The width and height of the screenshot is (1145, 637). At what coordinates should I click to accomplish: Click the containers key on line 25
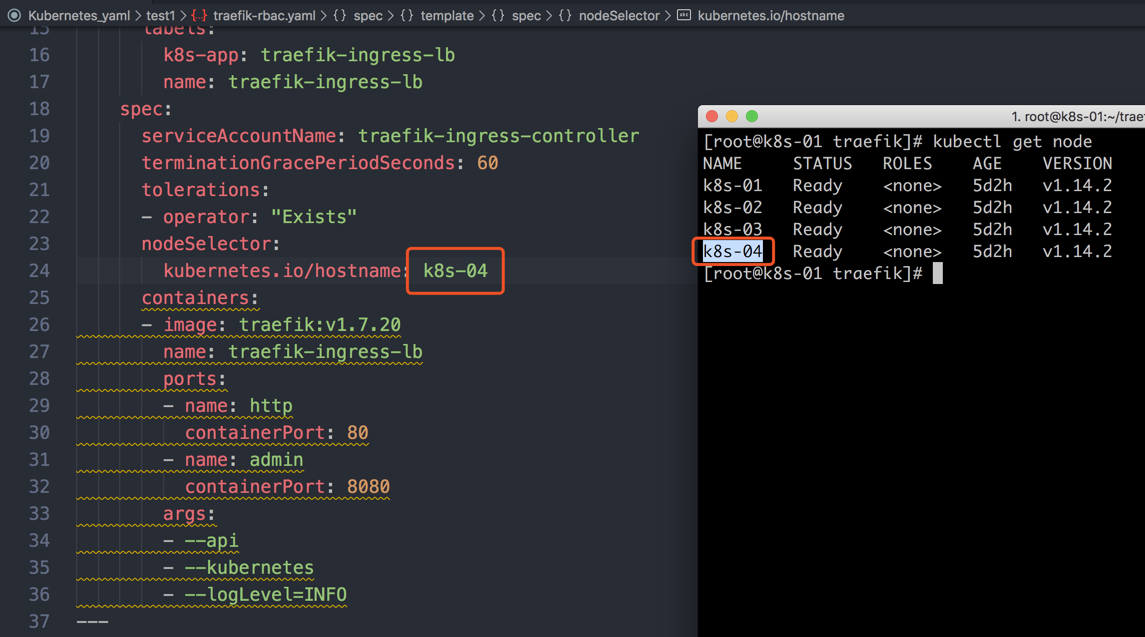195,298
